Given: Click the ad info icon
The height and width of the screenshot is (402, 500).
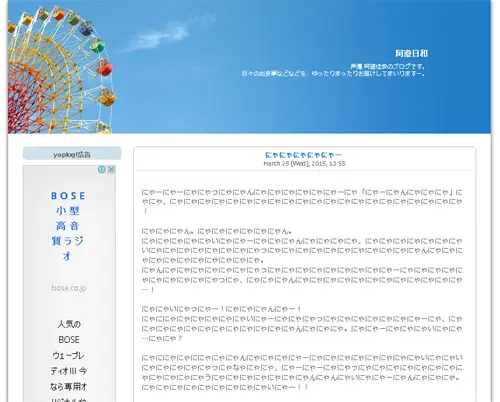Looking at the screenshot, I should pyautogui.click(x=102, y=170).
